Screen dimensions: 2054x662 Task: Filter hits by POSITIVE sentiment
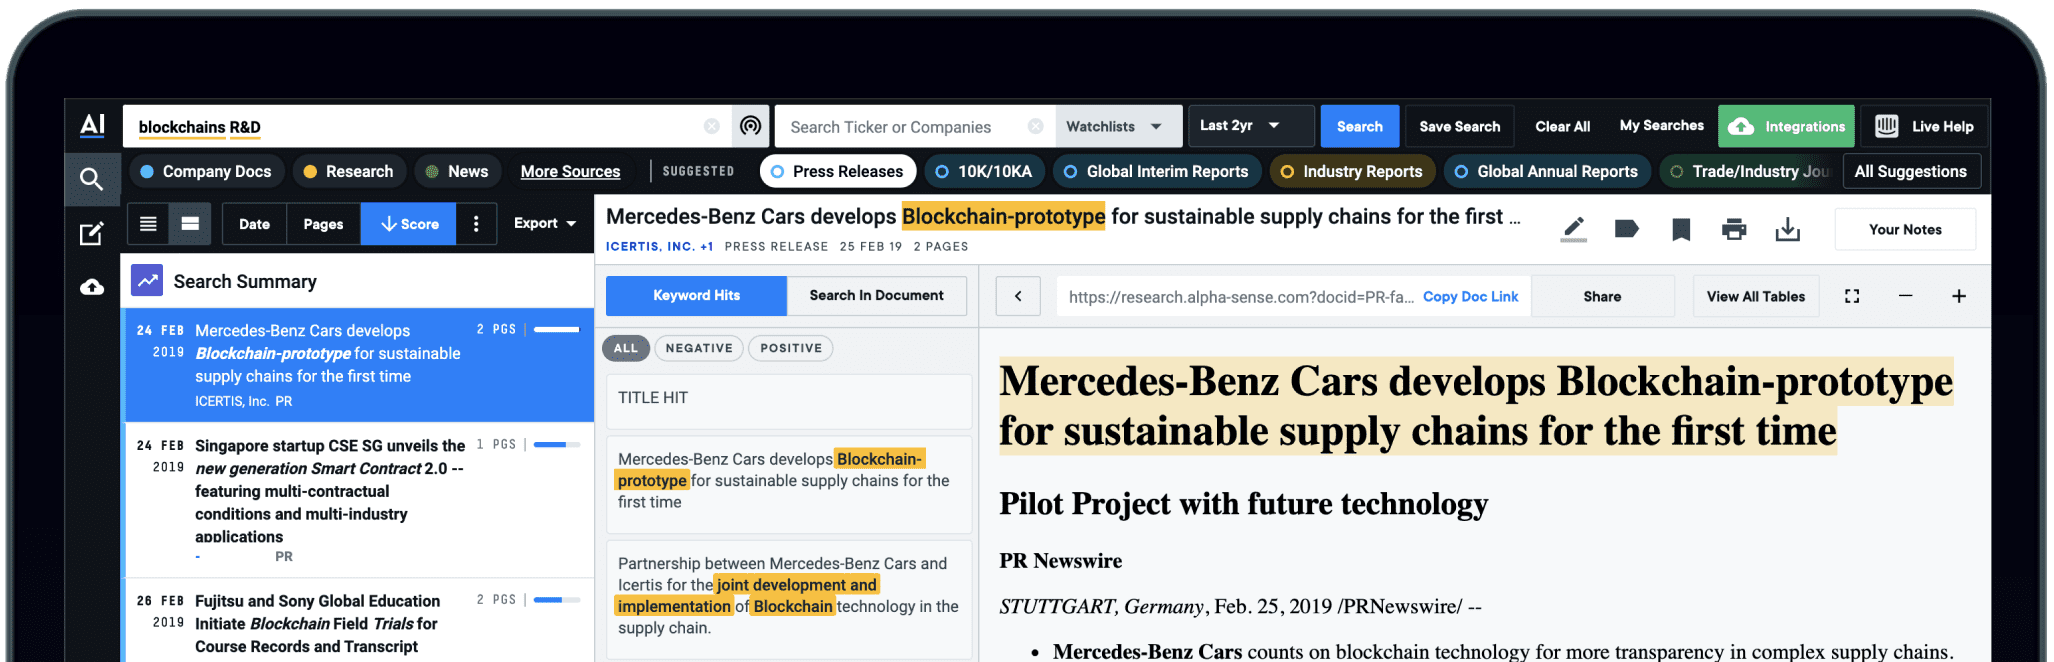coord(791,348)
